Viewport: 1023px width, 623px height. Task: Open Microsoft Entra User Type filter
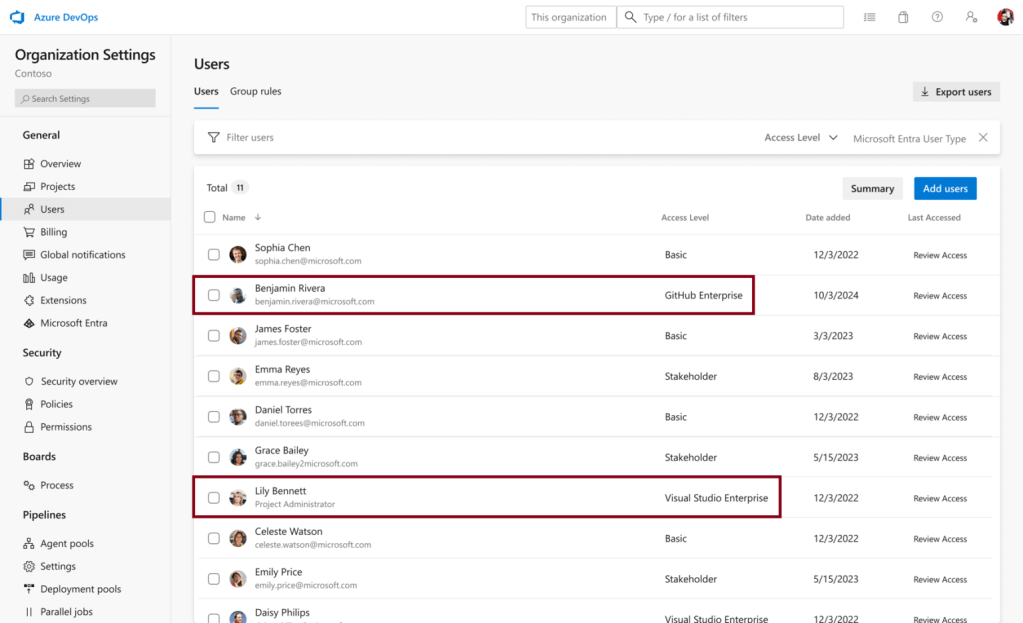pos(909,139)
